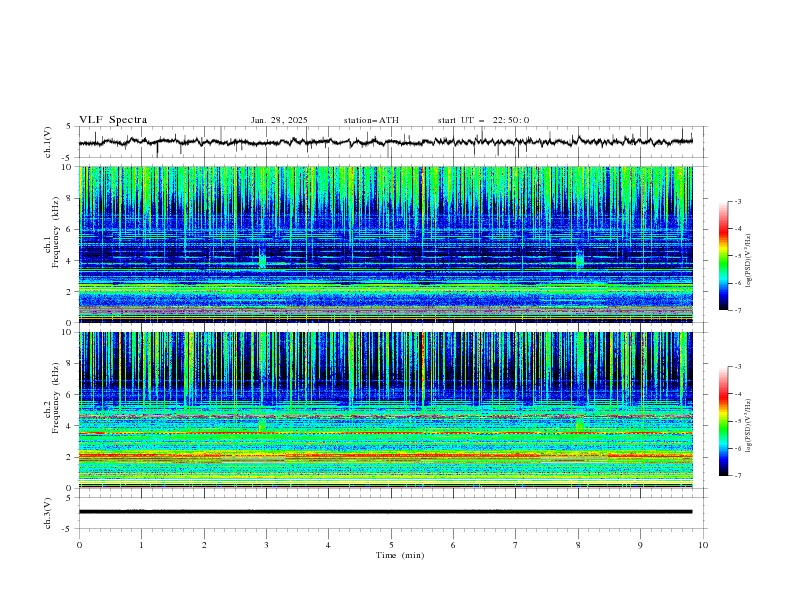This screenshot has height=612, width=792.
Task: Click the "VLF Spectra" plot title
Action: [x=113, y=120]
